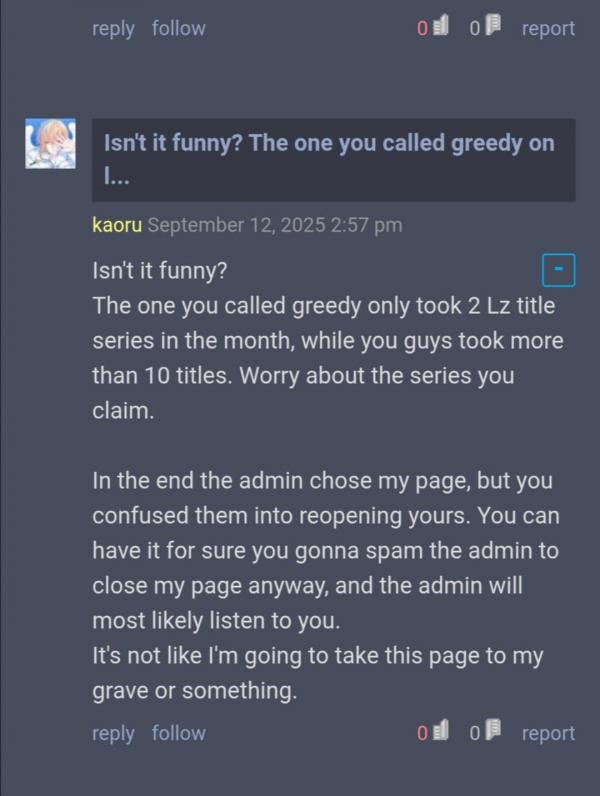Click thumbs-up icon on kaoru's comment
This screenshot has width=600, height=796.
coord(441,731)
